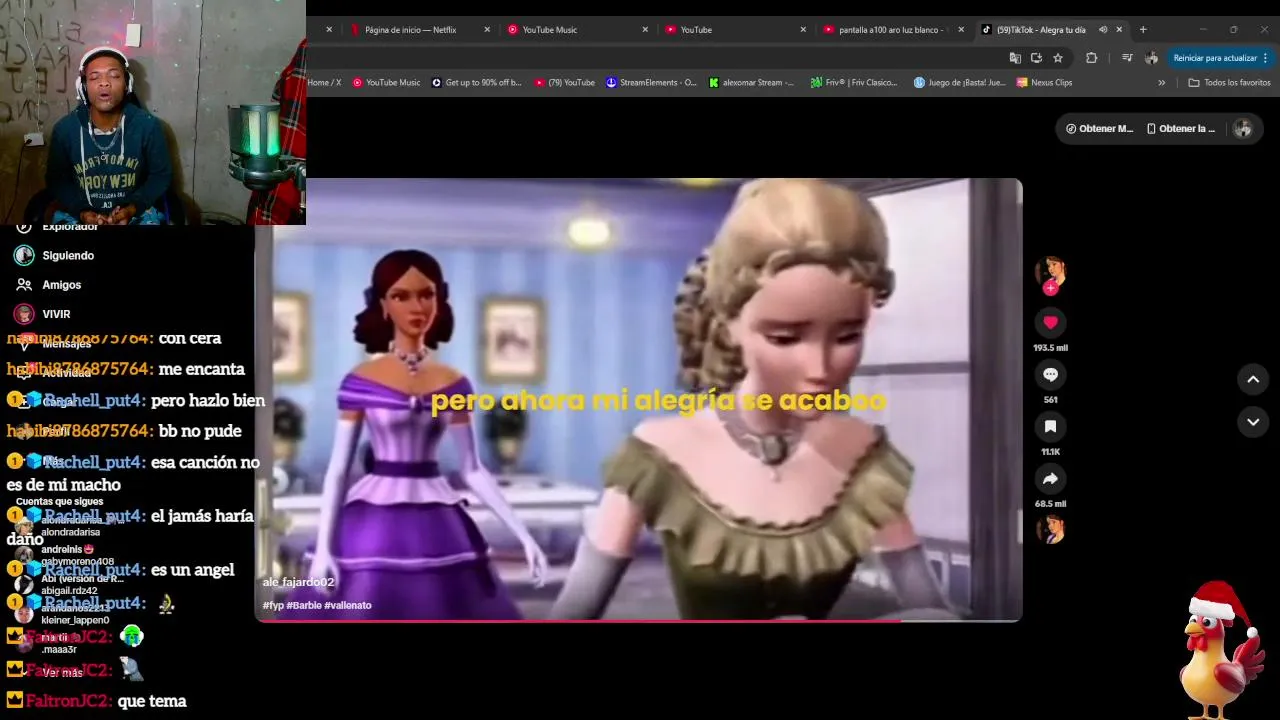
Task: Open Siguiendo in TikTok sidebar
Action: point(55,256)
